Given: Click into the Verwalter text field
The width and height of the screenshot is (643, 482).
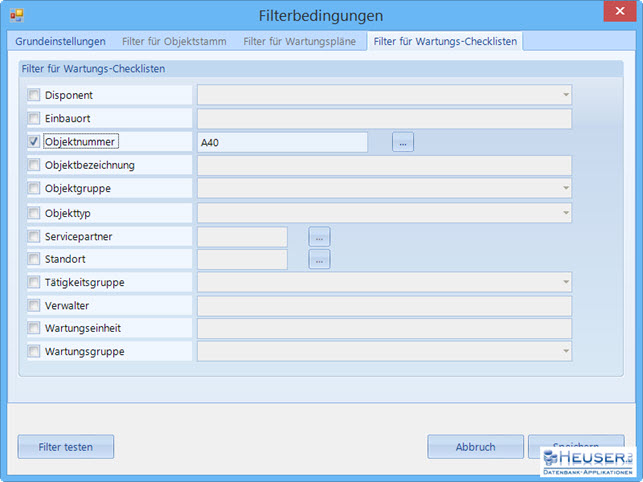Looking at the screenshot, I should pyautogui.click(x=384, y=306).
